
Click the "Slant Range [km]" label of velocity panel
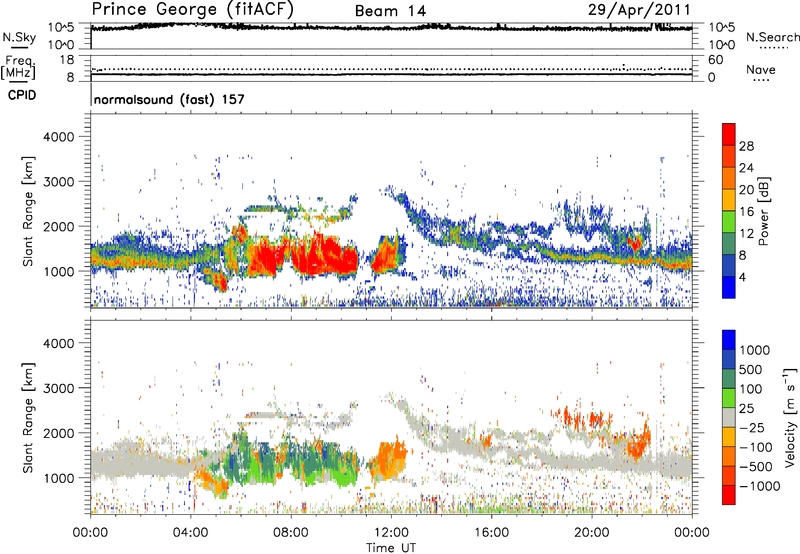tap(28, 417)
